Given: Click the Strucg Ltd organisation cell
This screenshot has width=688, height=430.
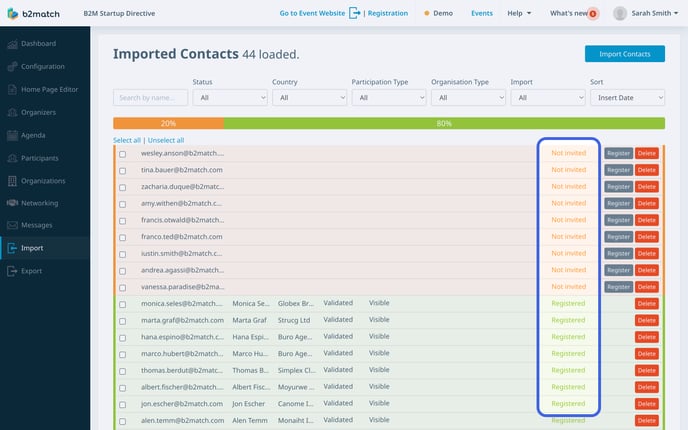Looking at the screenshot, I should [x=294, y=320].
